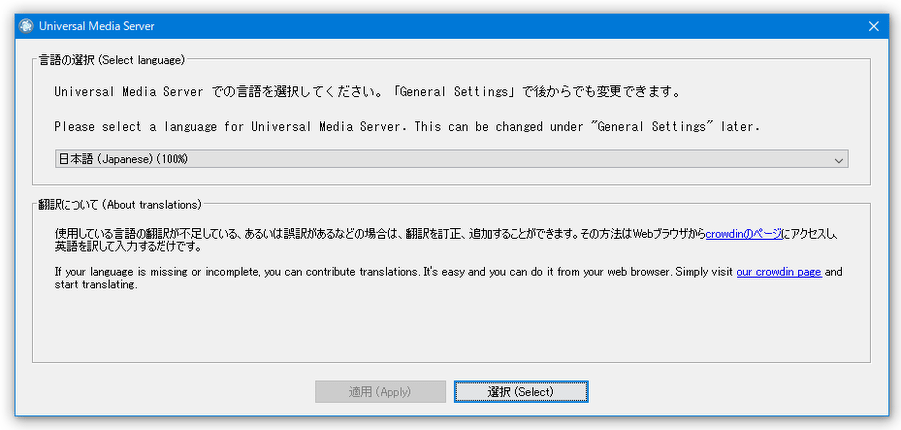
Task: Click the Japanese instruction mentioning General Settings
Action: (x=367, y=92)
